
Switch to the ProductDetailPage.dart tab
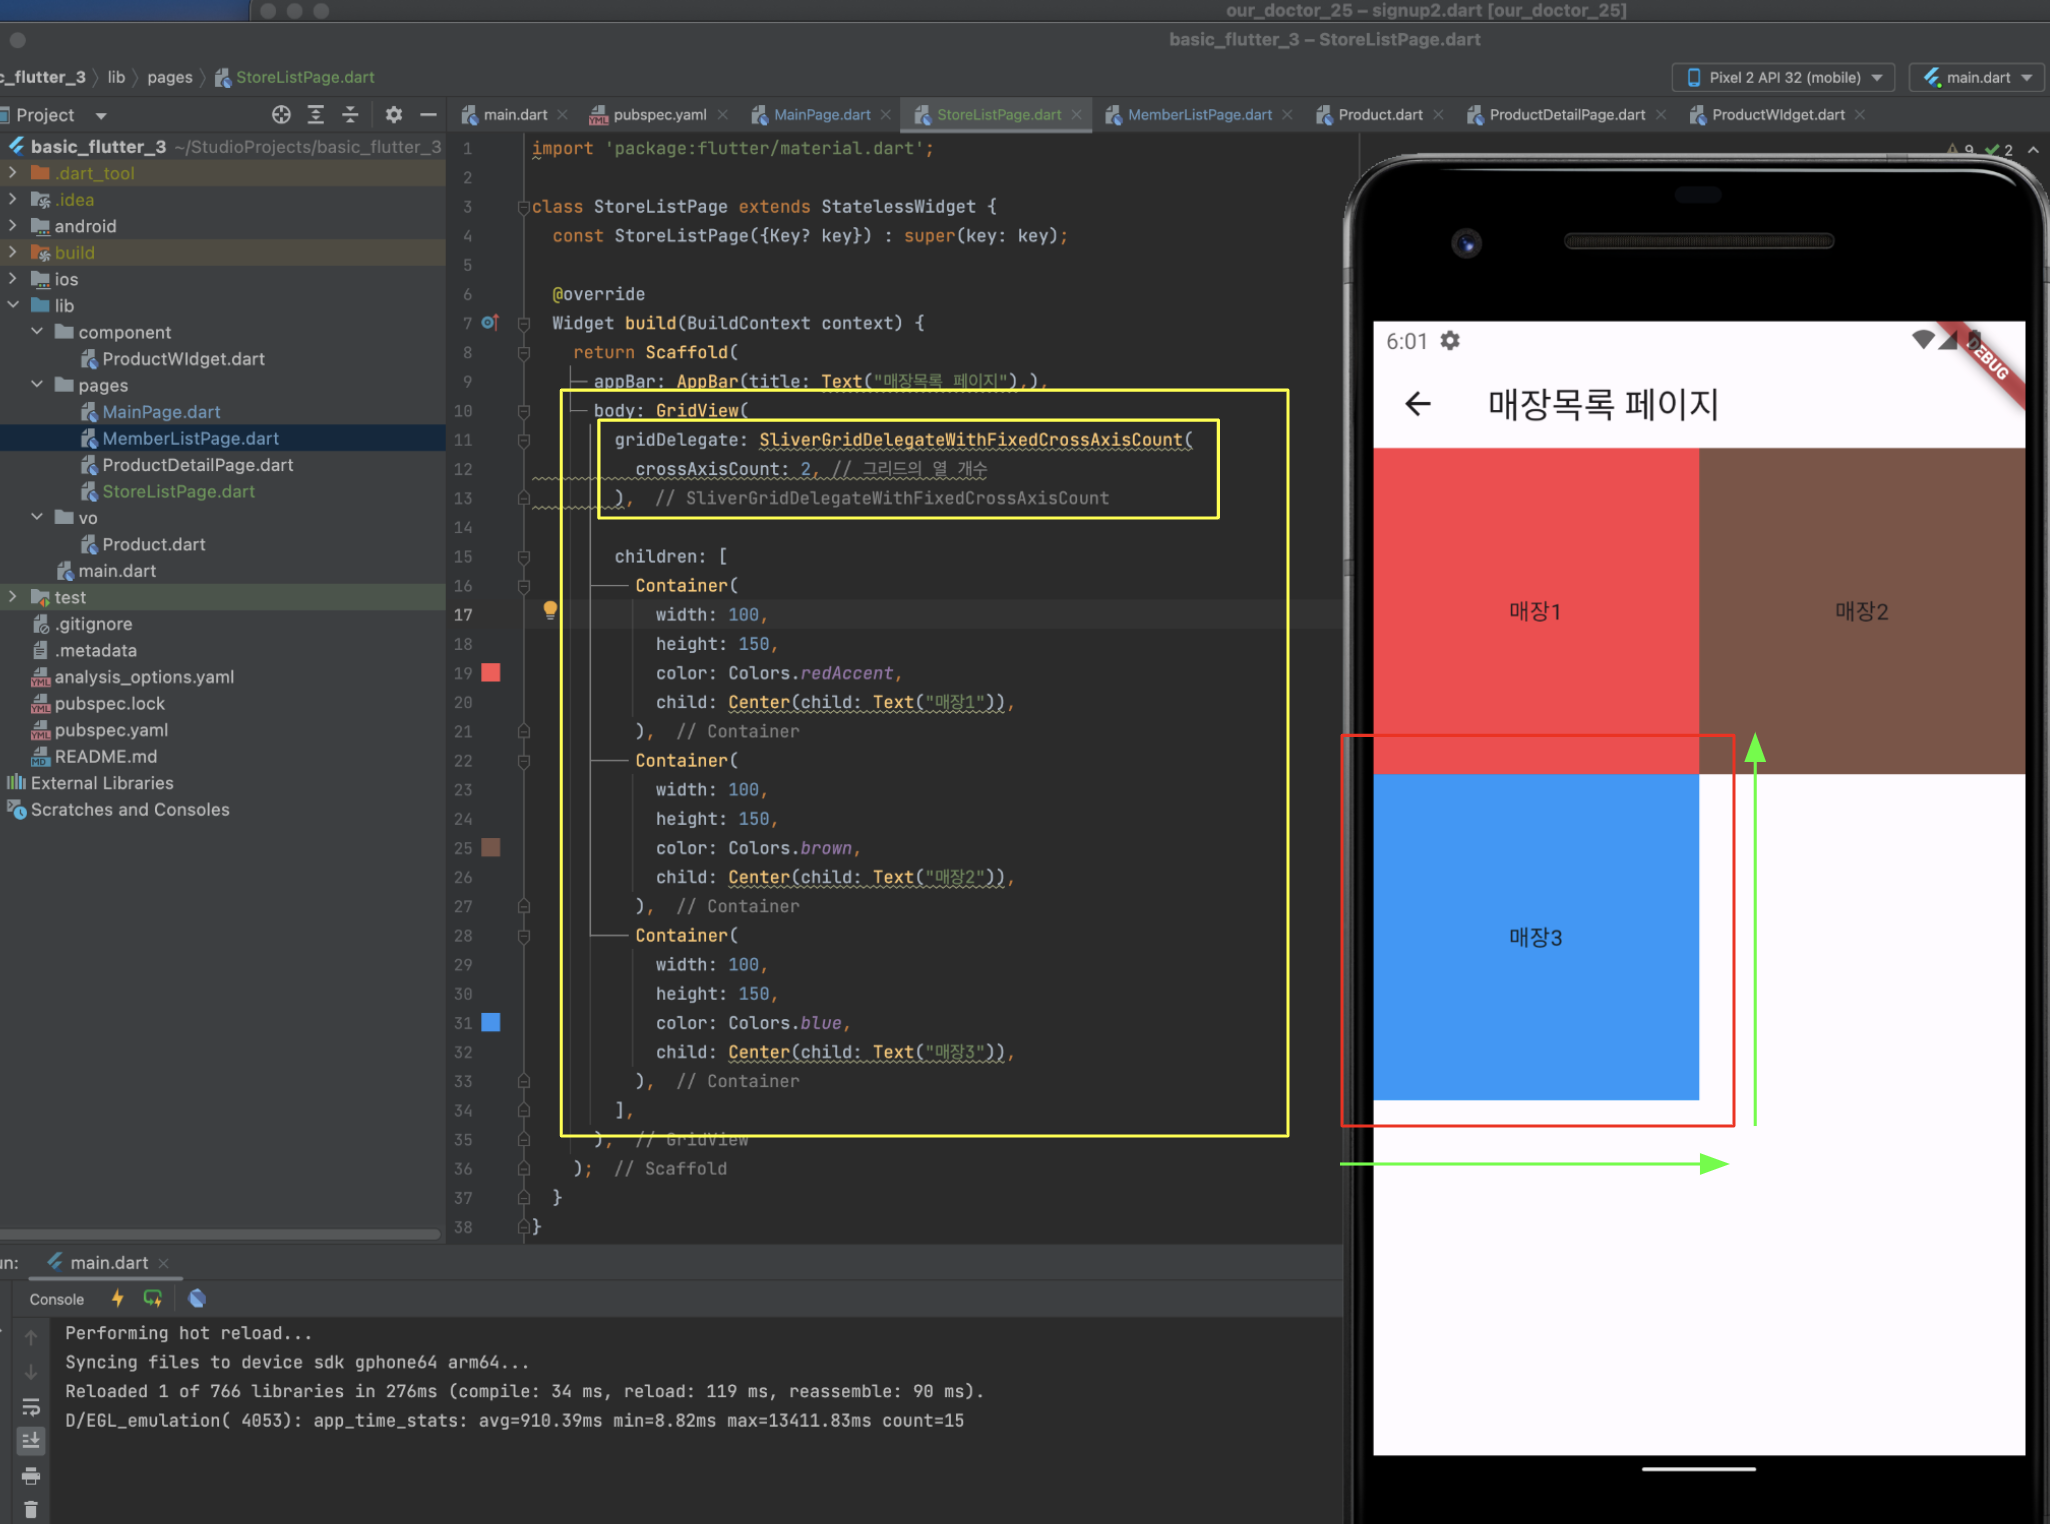click(1566, 115)
